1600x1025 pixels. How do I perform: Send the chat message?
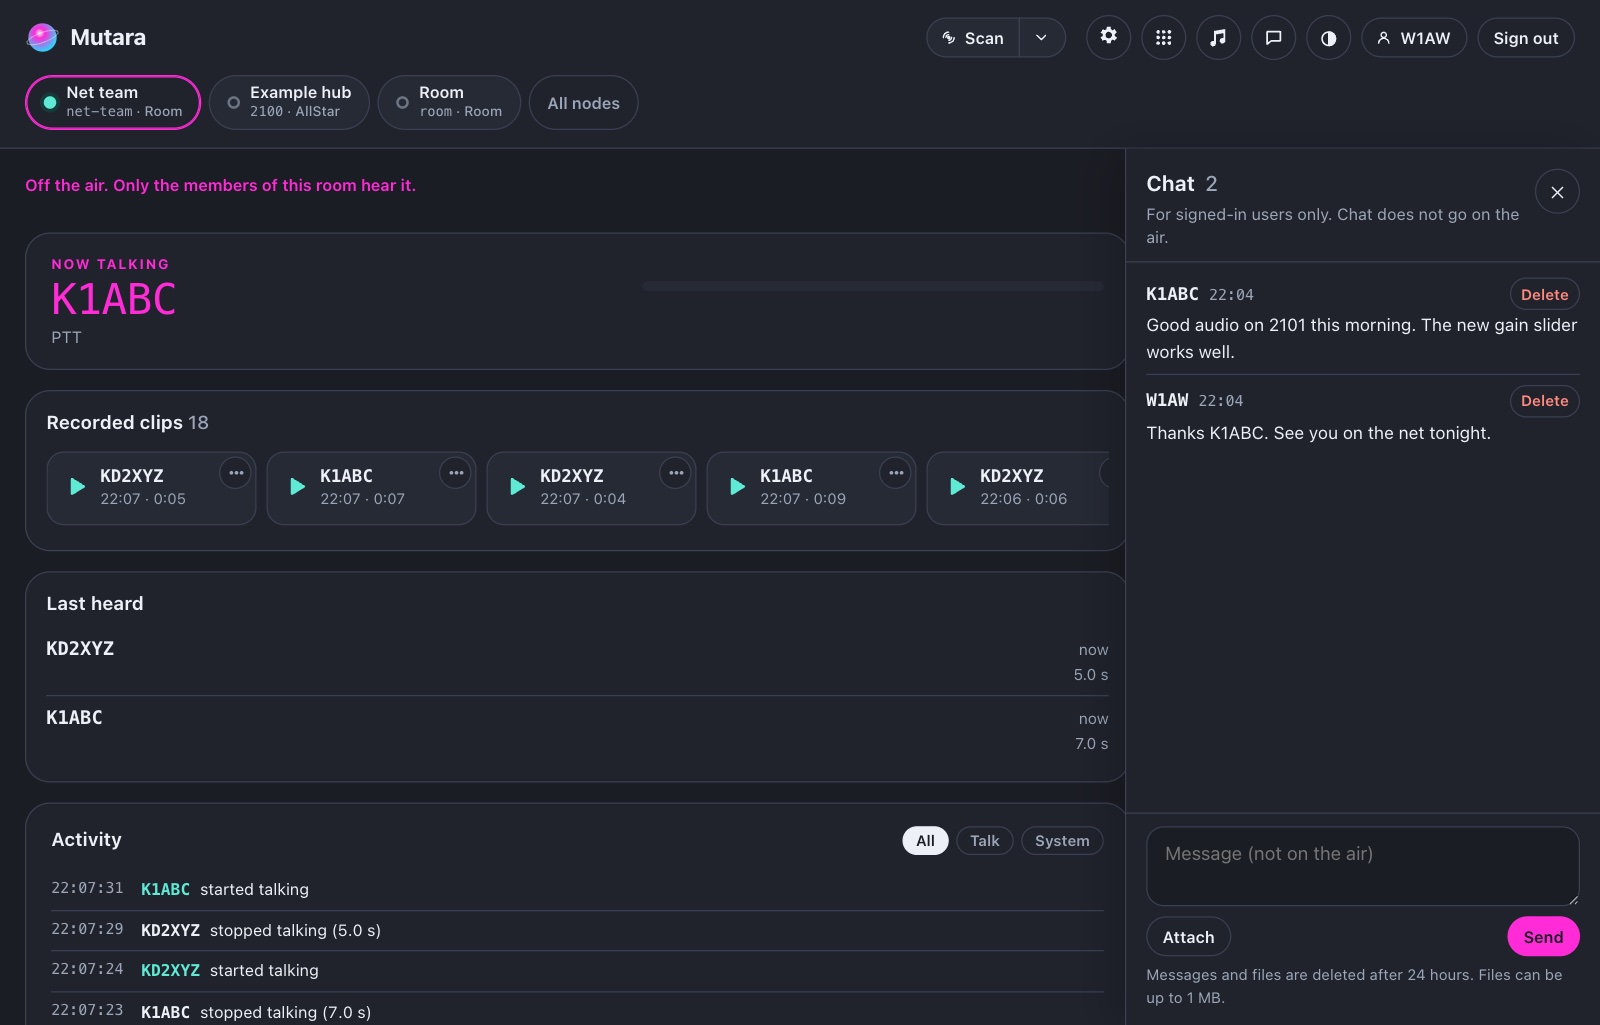coord(1543,937)
